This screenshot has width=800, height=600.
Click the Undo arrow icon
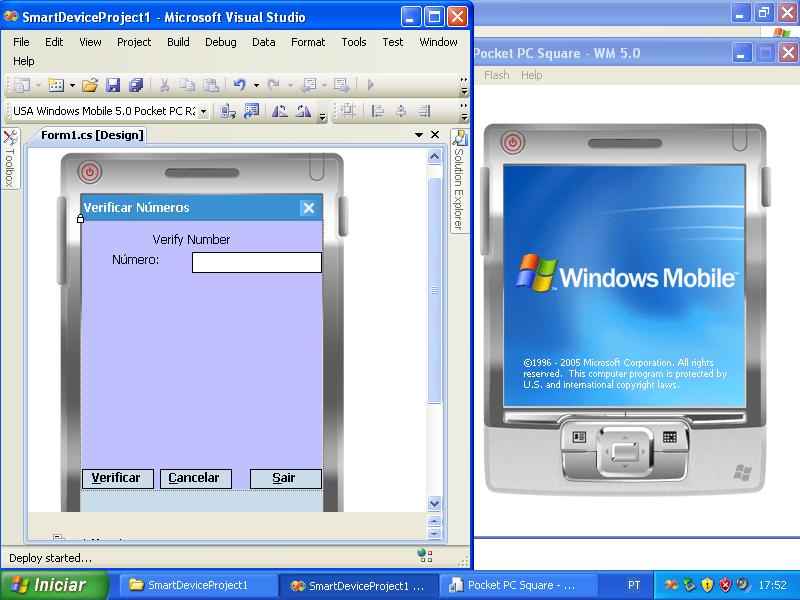tap(240, 85)
